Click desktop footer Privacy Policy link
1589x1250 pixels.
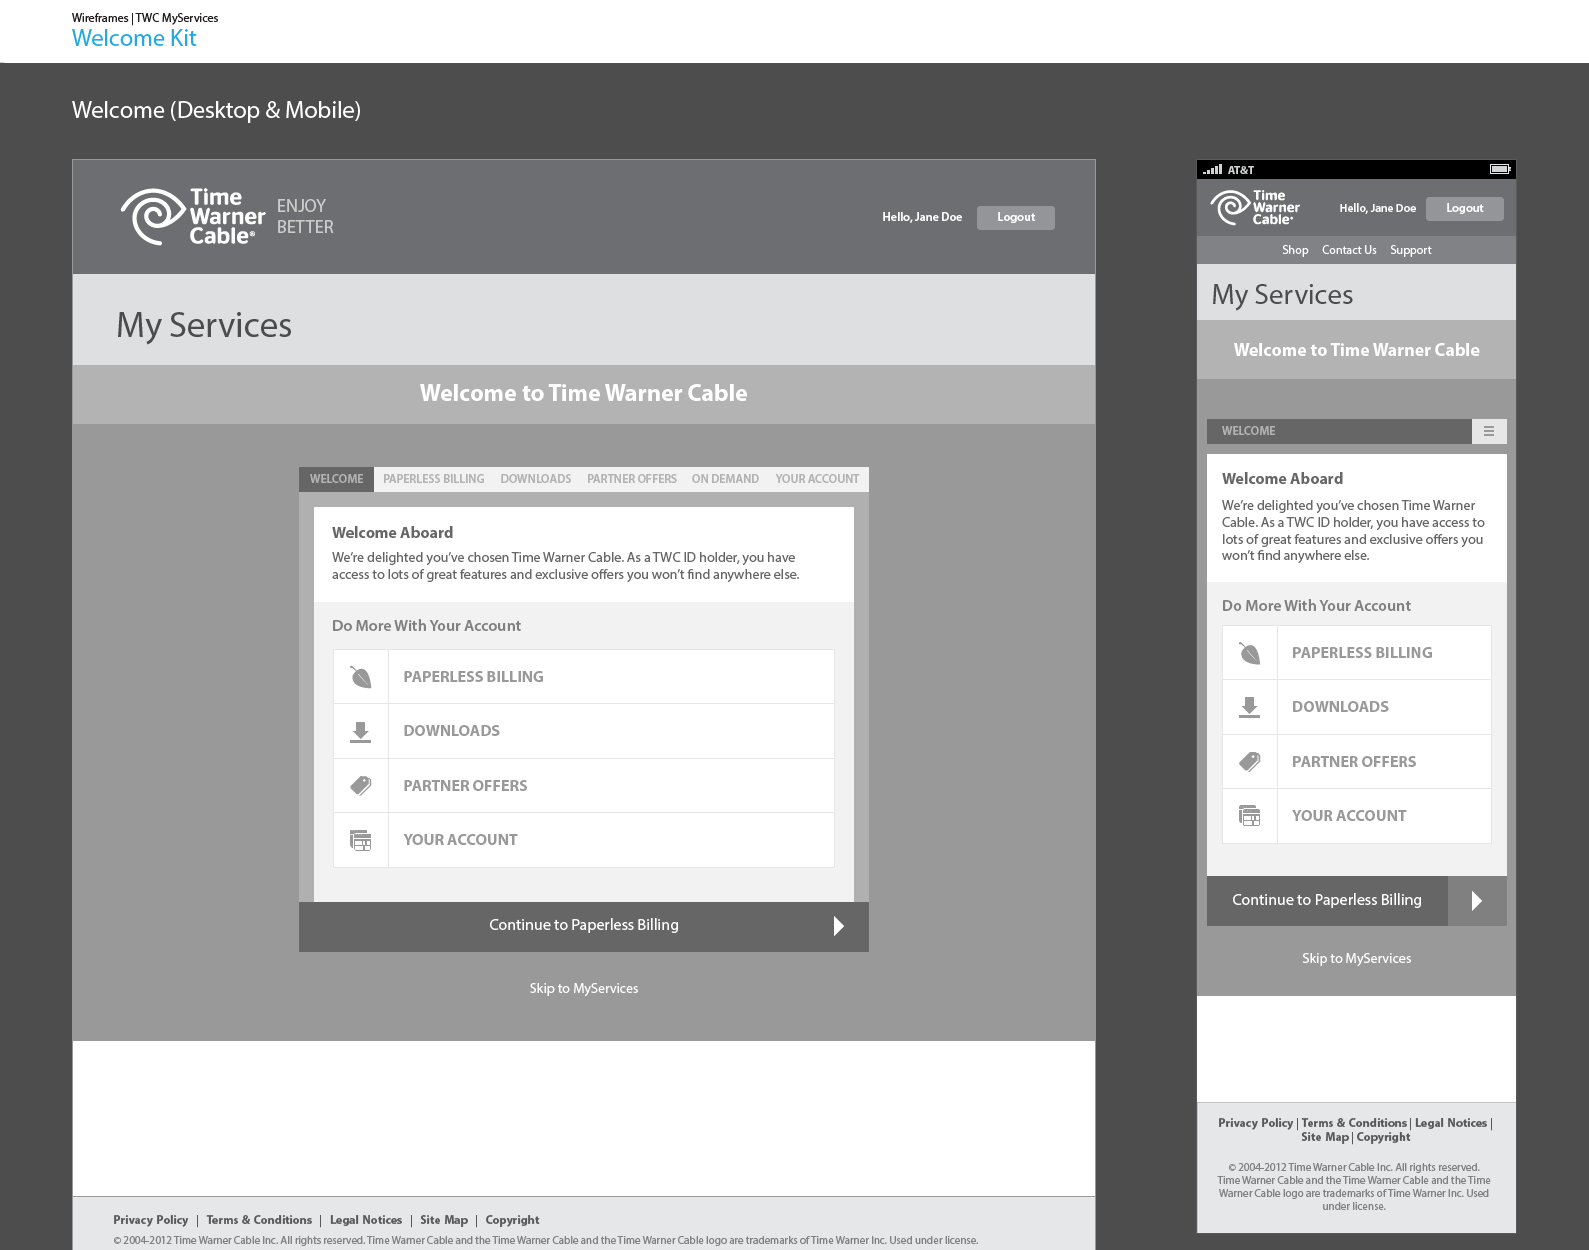150,1221
